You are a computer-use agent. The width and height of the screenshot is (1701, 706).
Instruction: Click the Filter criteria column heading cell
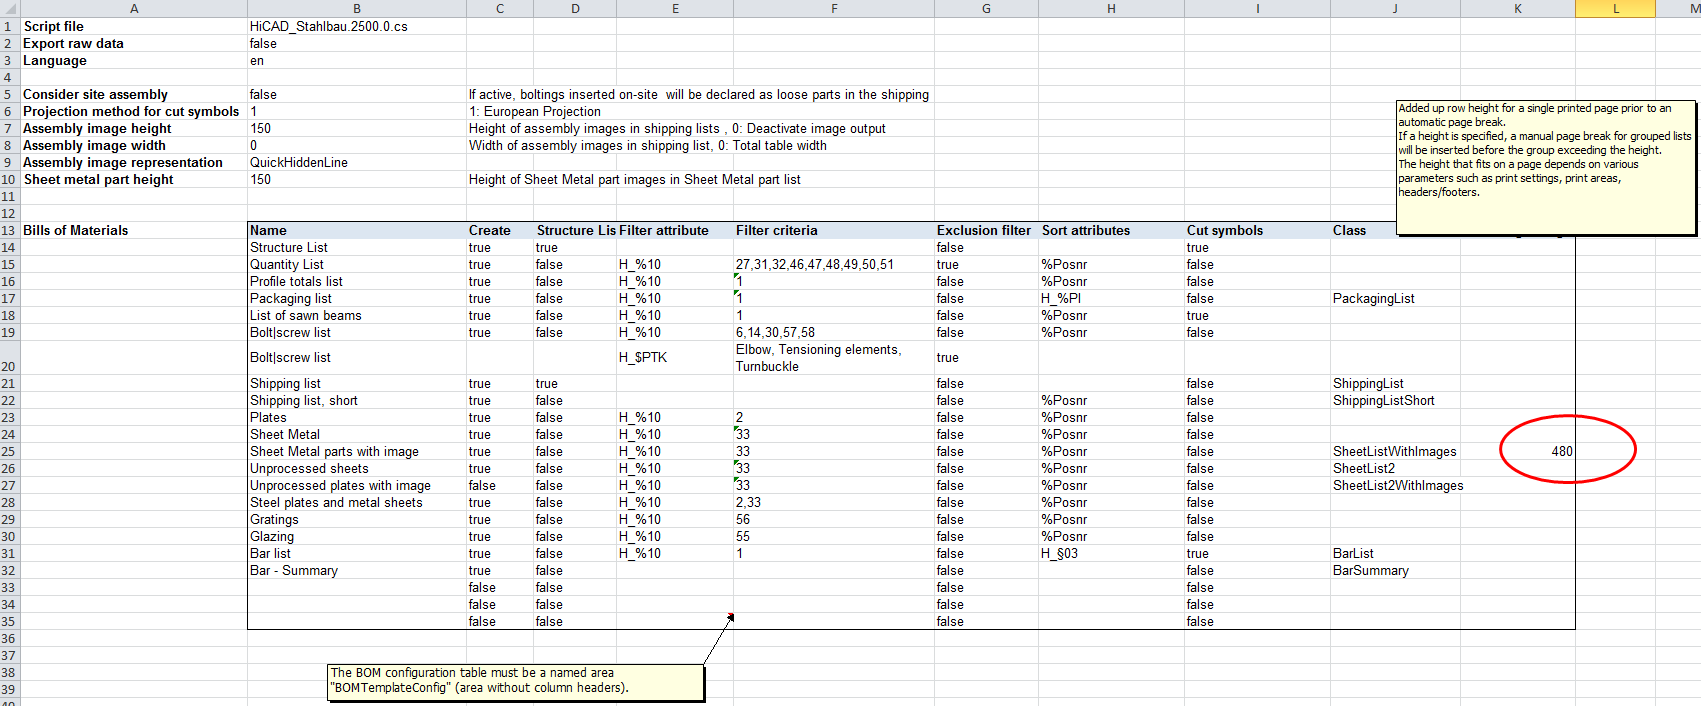click(x=777, y=230)
